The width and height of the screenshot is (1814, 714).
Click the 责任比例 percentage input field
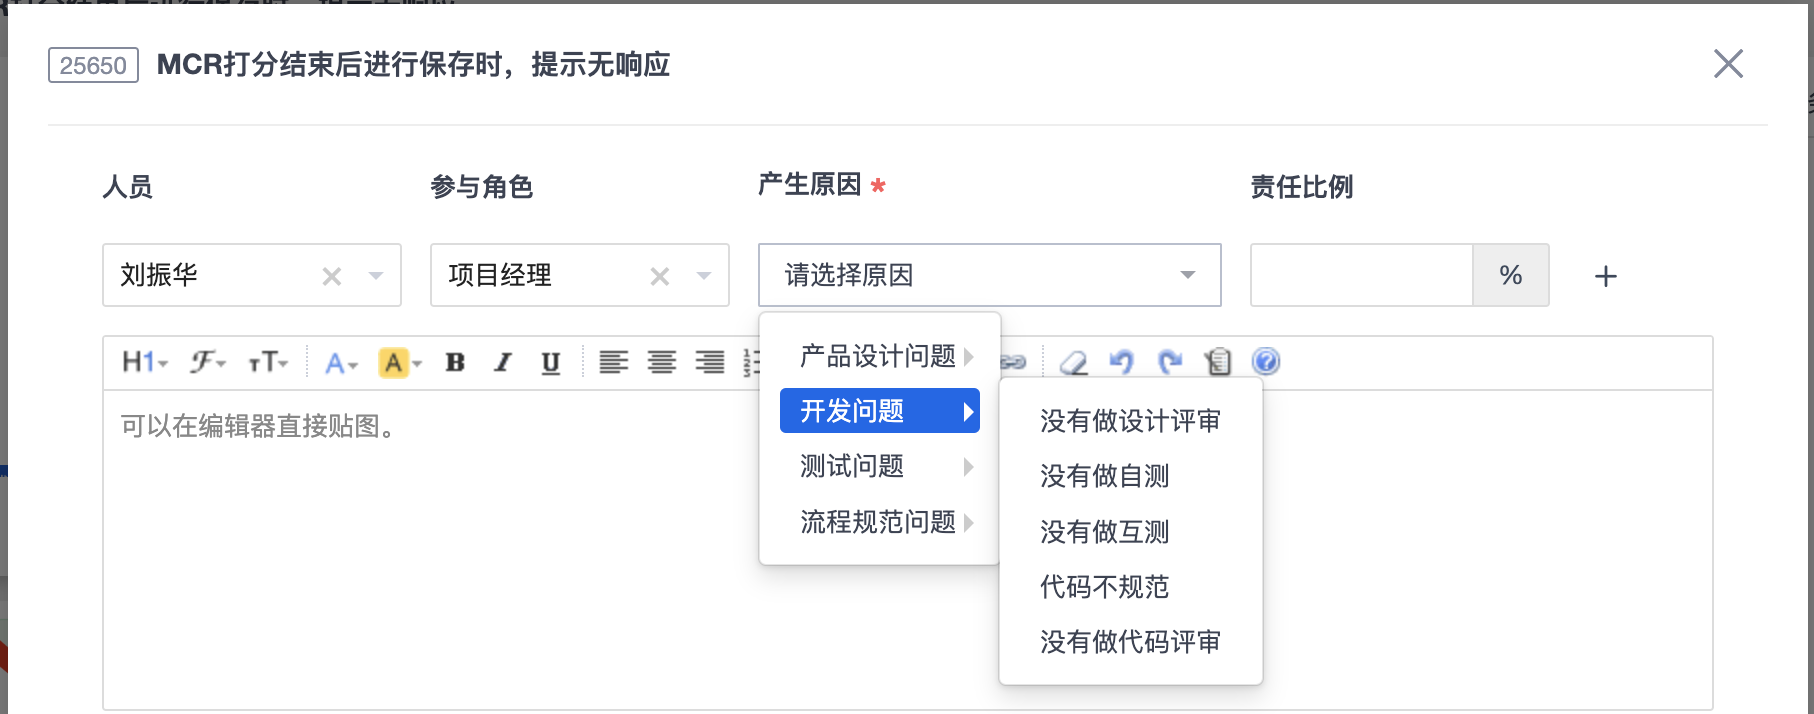[1362, 275]
